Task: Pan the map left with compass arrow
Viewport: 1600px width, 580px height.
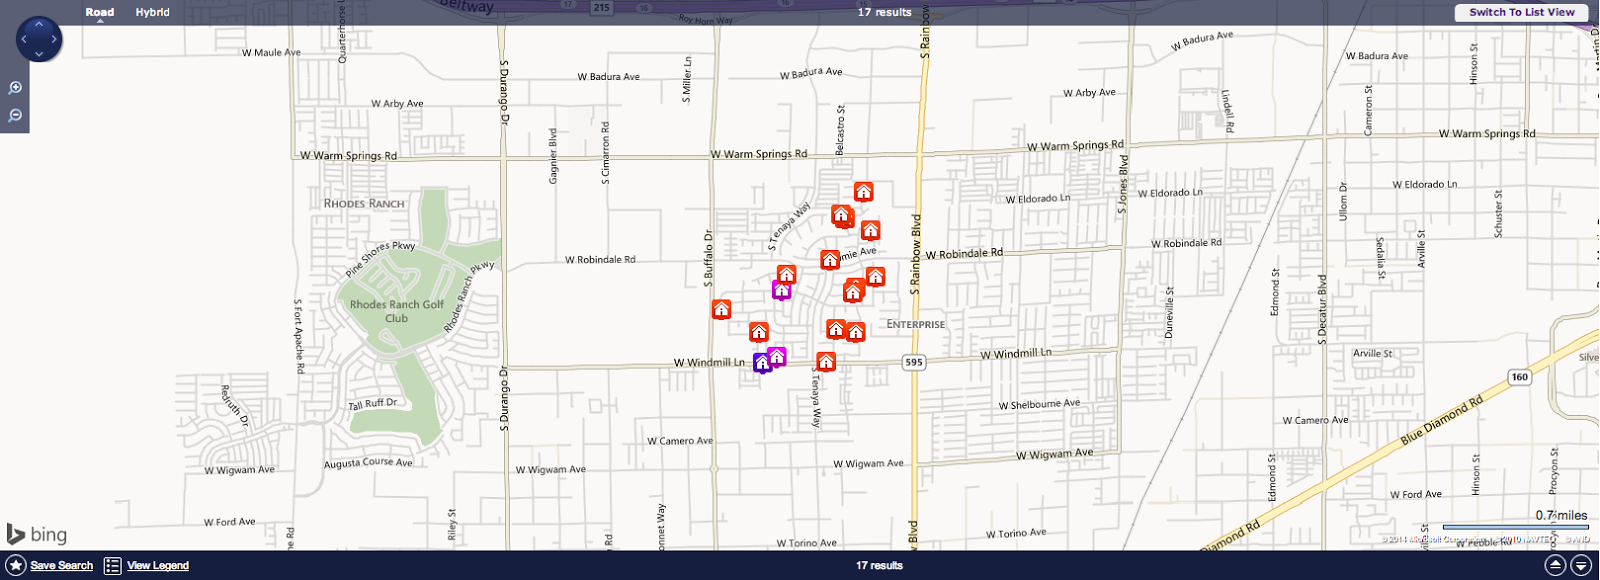Action: [x=24, y=40]
